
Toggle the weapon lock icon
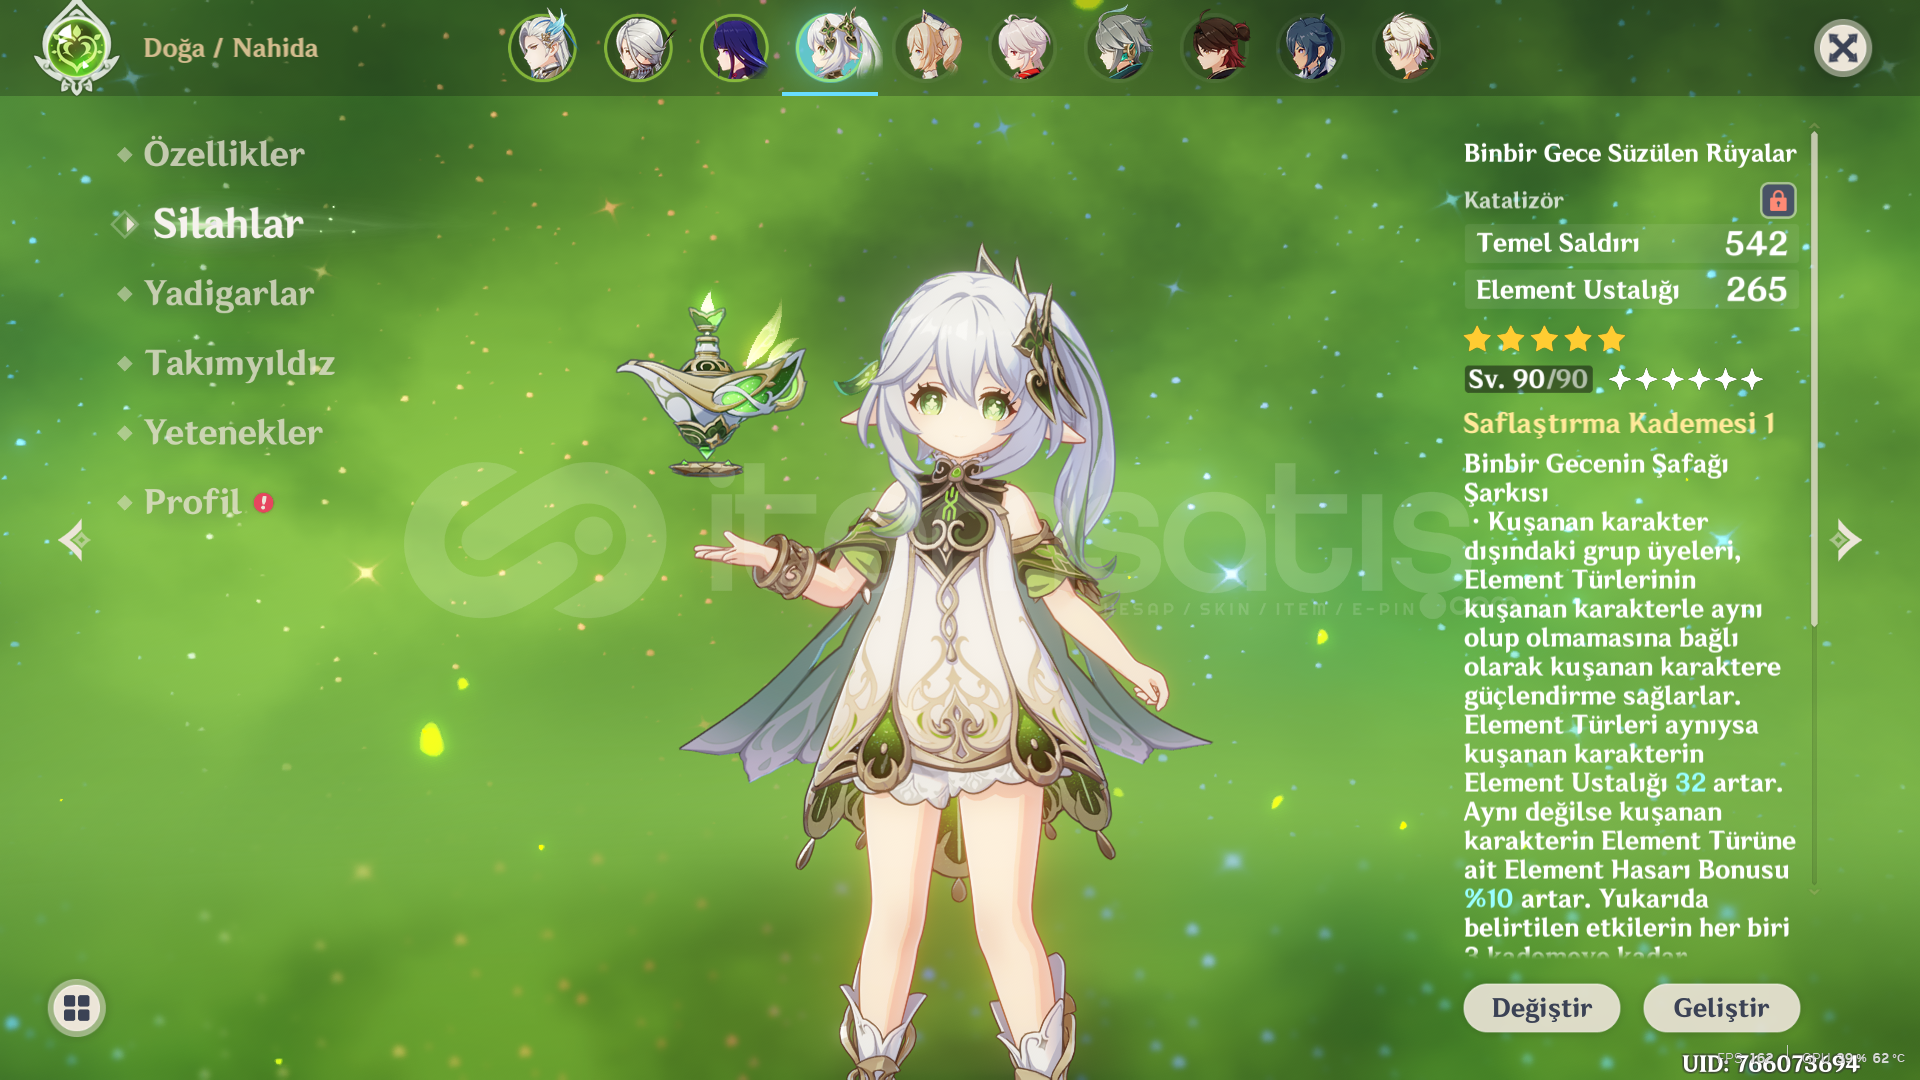coord(1777,201)
